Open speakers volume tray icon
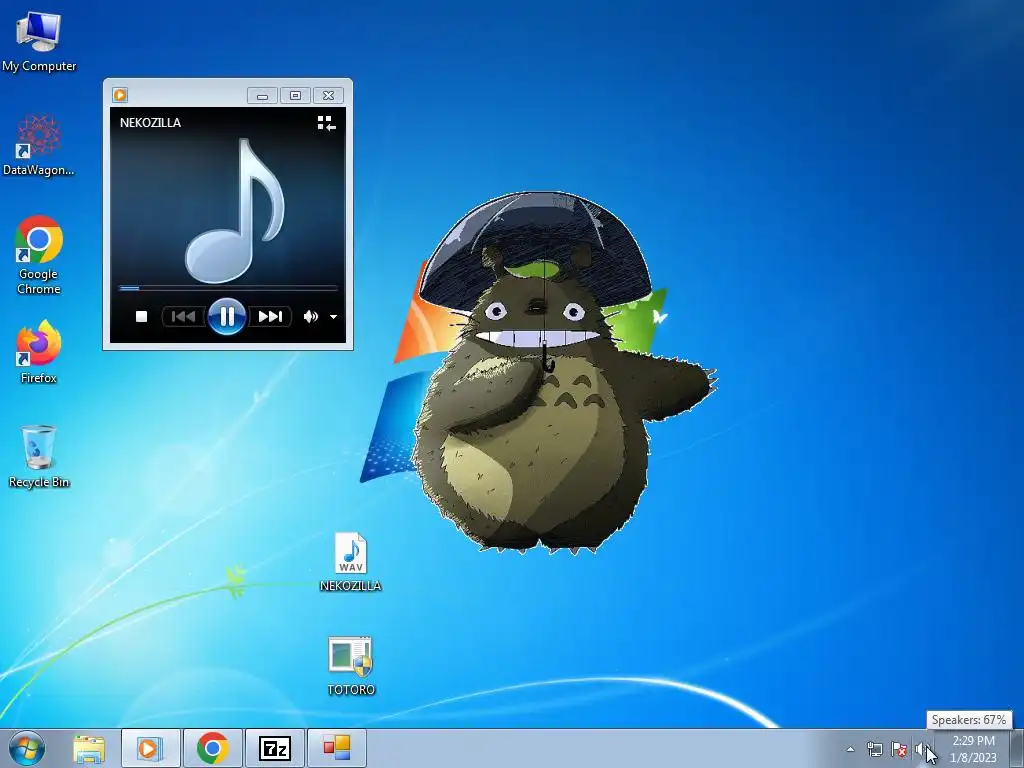This screenshot has width=1024, height=768. (x=922, y=749)
